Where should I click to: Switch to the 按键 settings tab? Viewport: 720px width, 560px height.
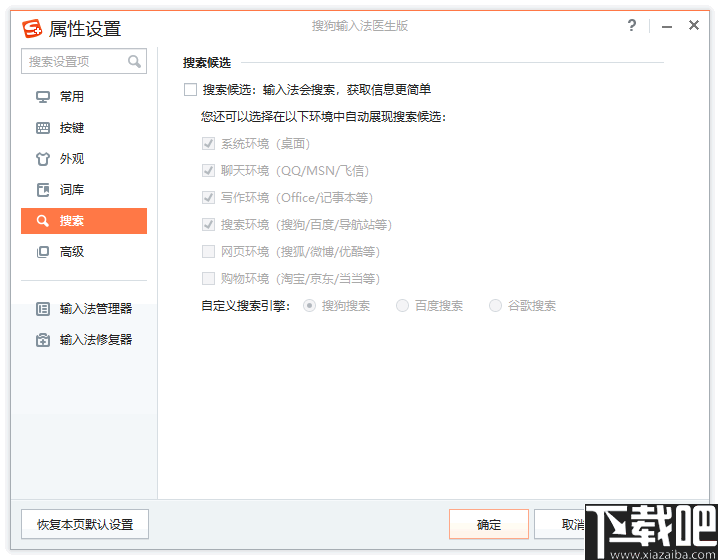click(84, 128)
